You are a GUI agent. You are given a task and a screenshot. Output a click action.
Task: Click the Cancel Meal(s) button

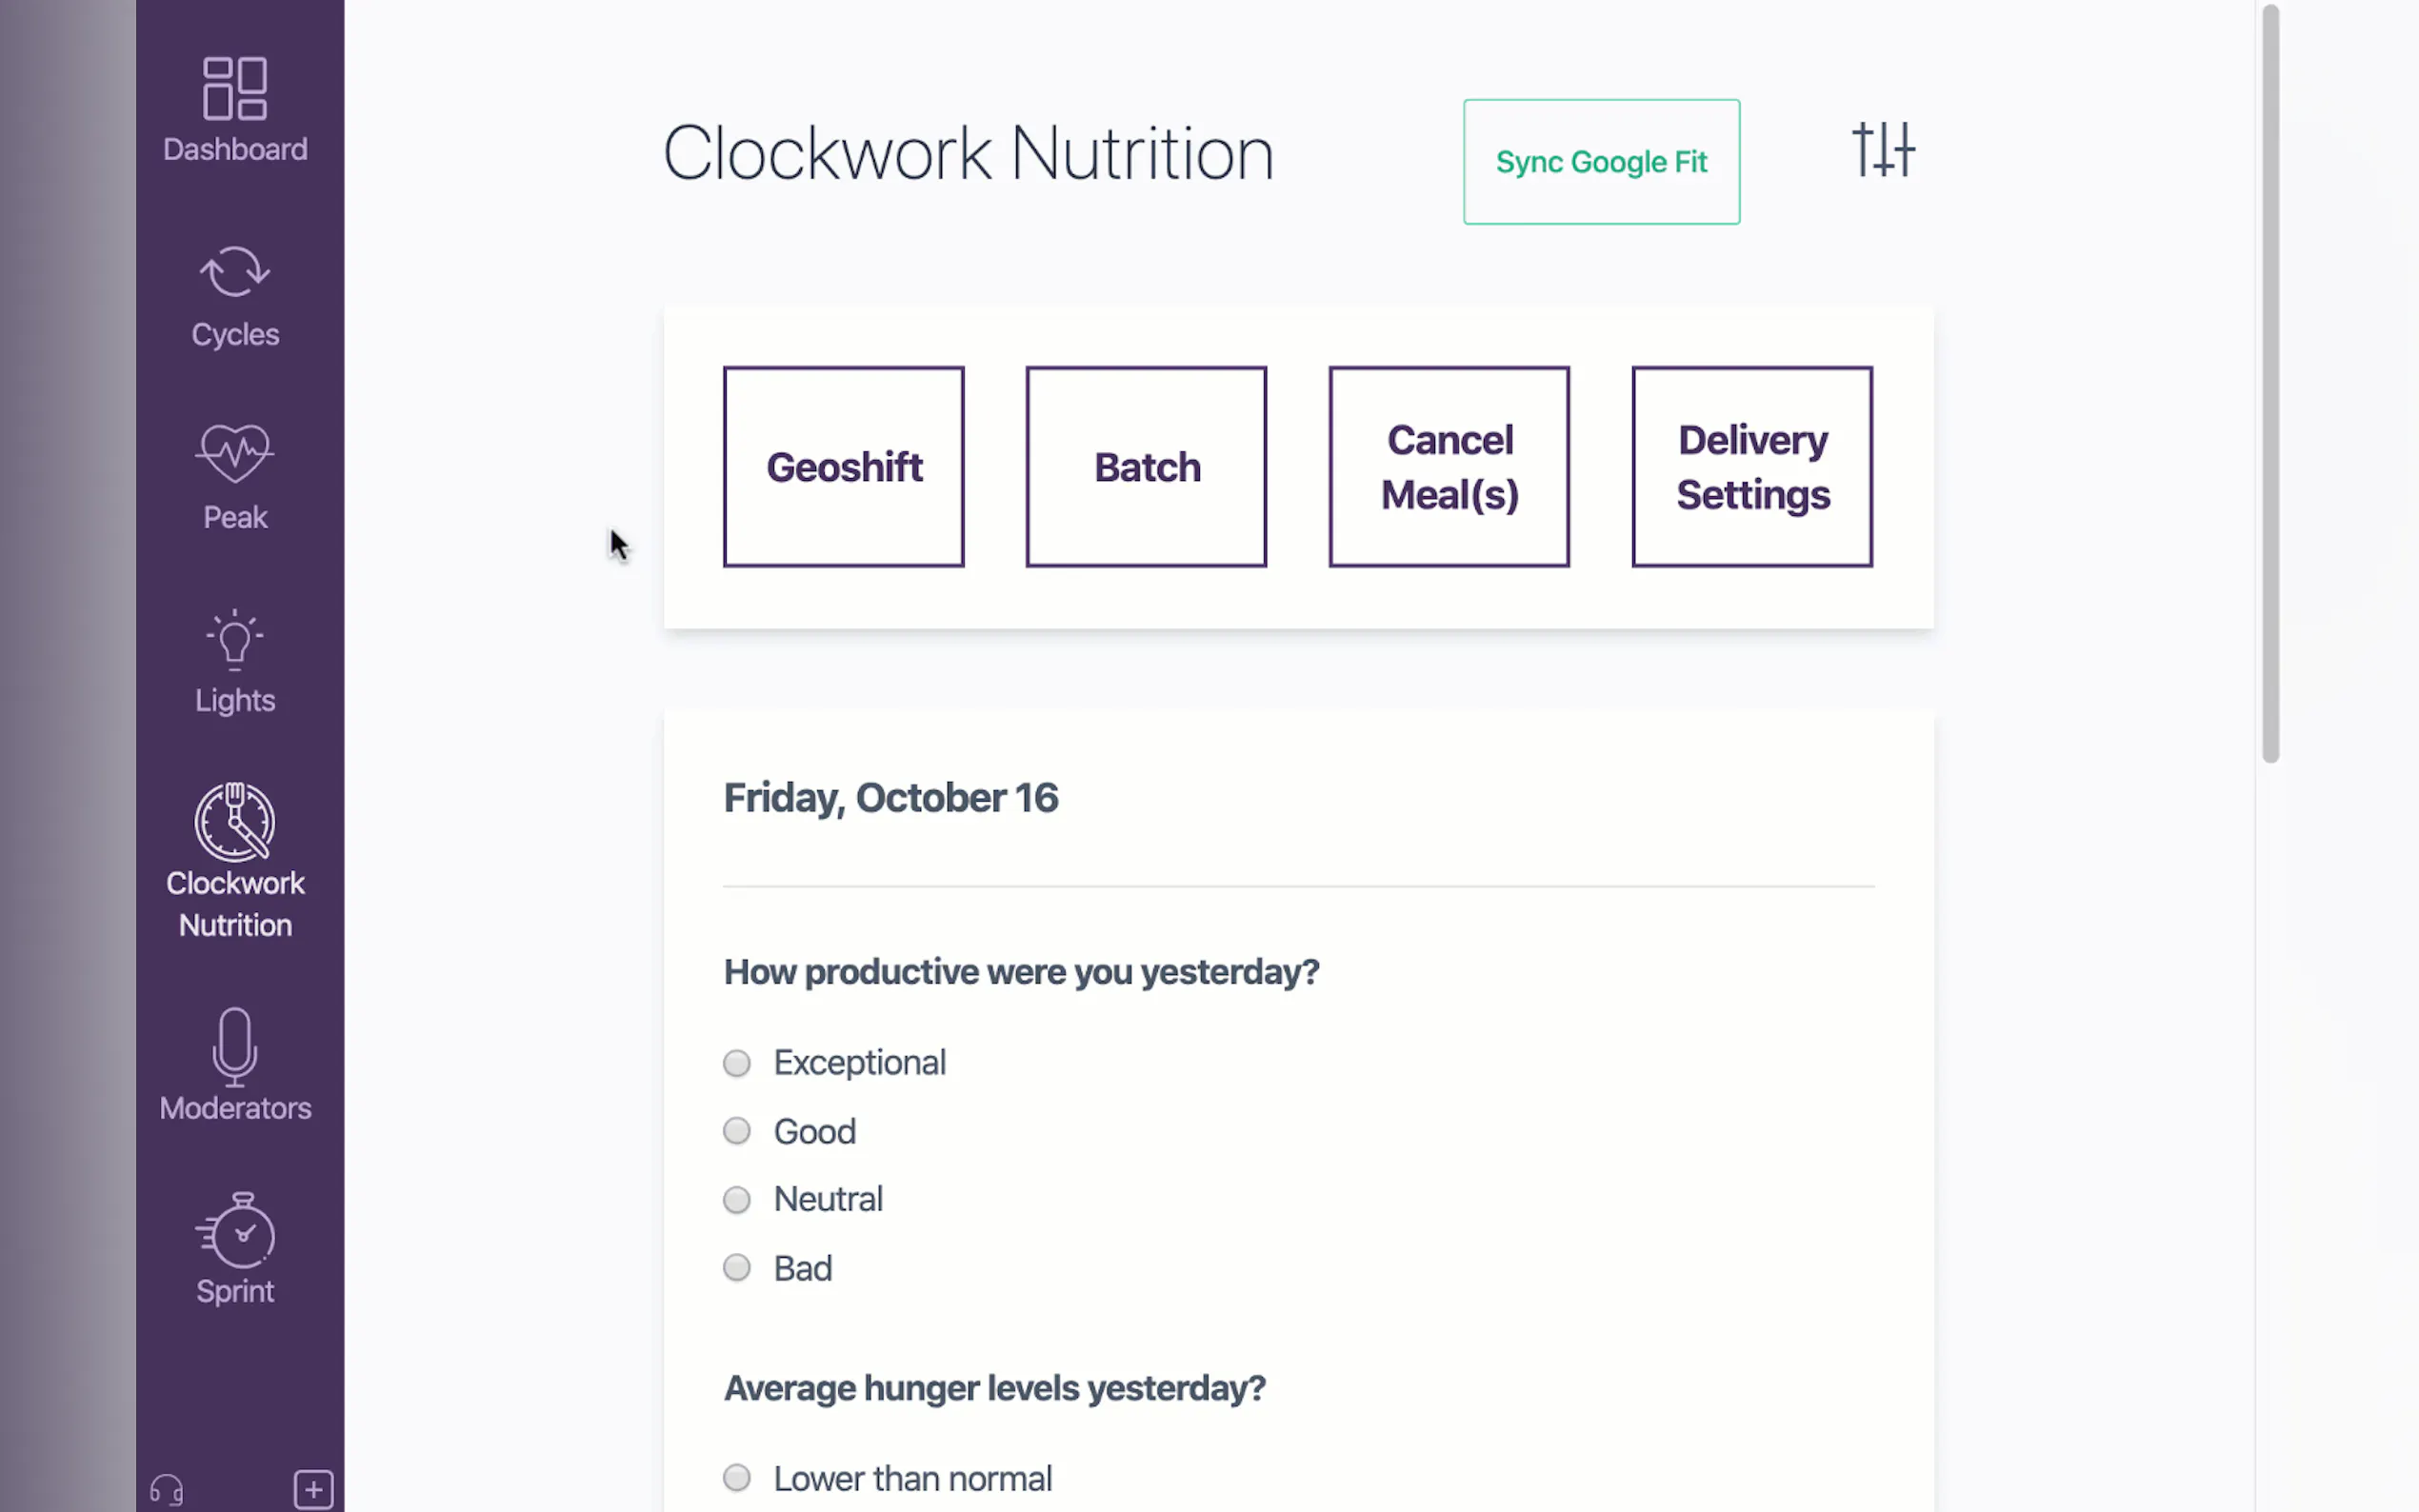(x=1449, y=467)
